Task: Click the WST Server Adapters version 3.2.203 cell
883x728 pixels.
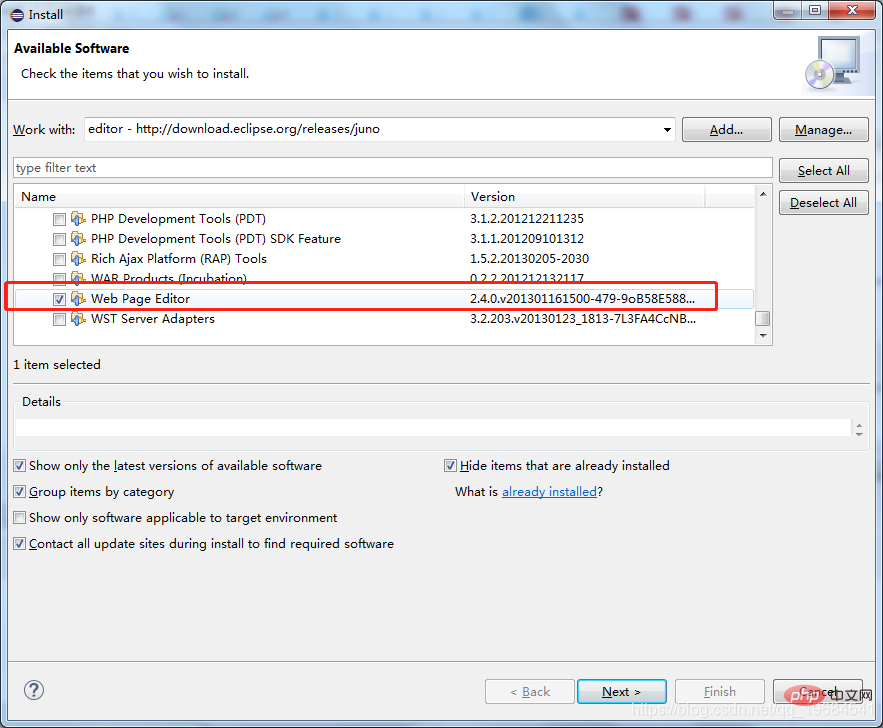Action: [583, 319]
